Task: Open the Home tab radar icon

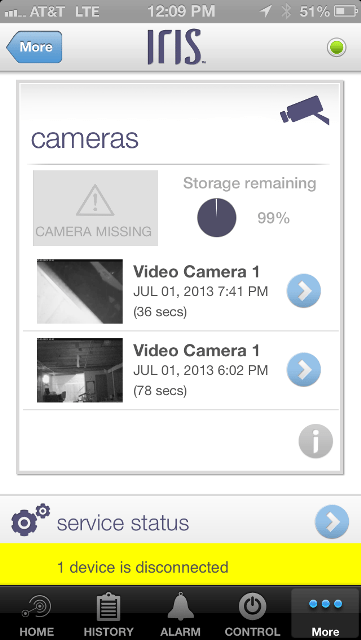Action: [x=37, y=607]
